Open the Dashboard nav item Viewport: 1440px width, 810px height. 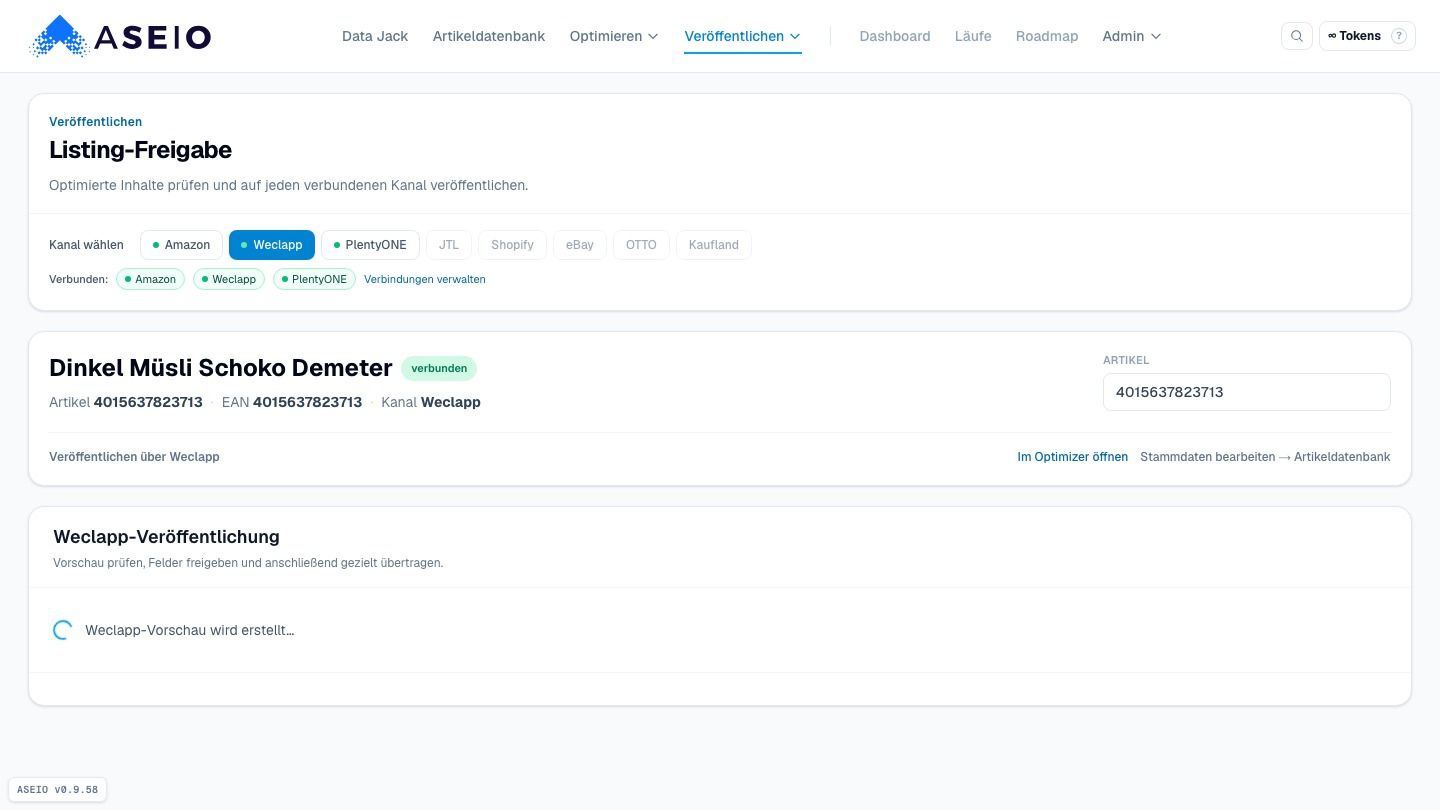895,36
